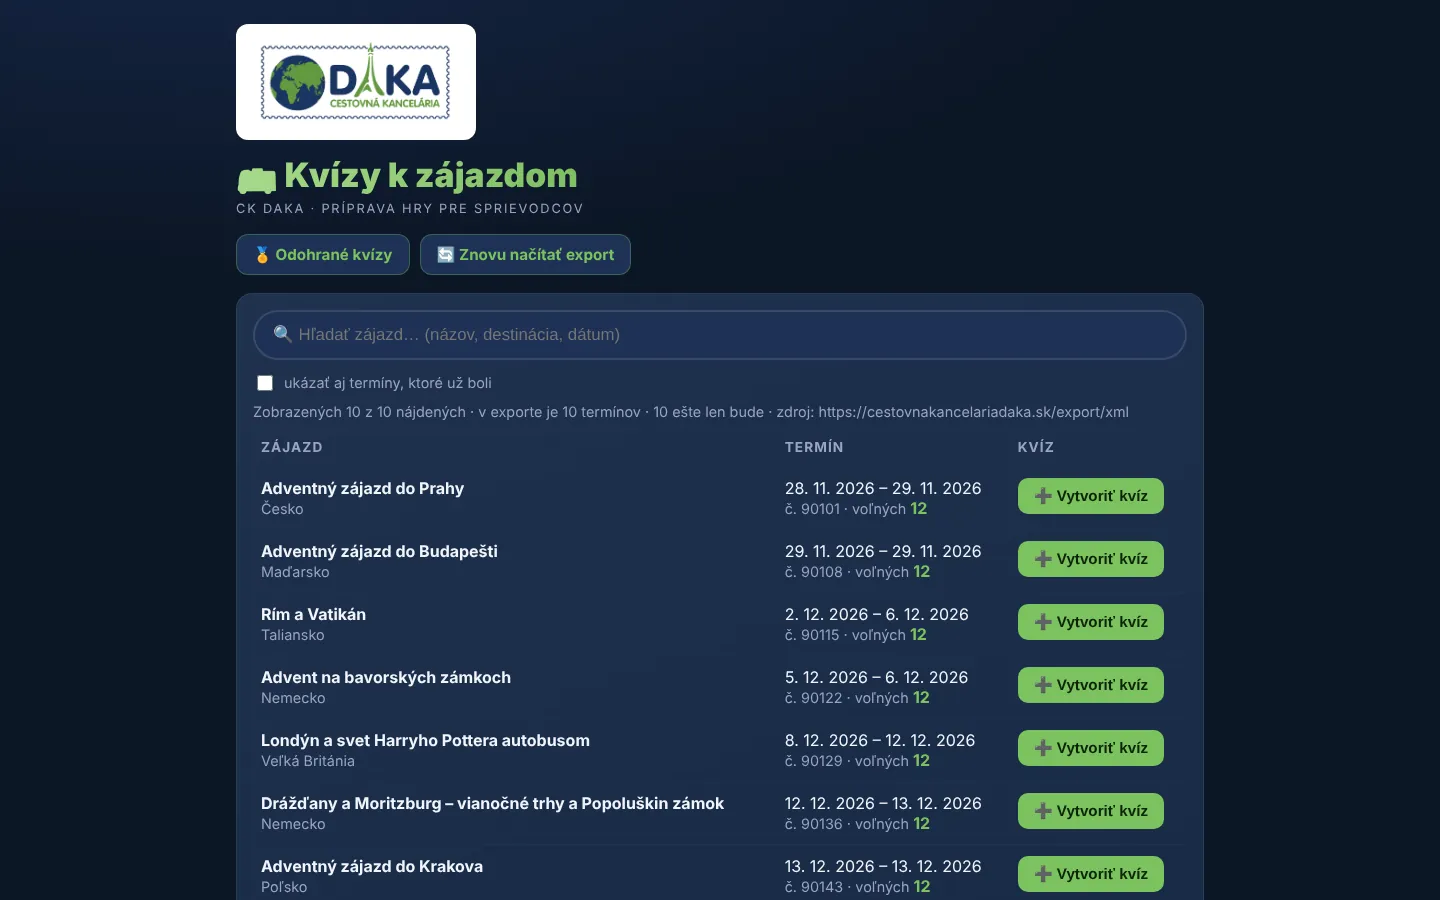Select the Drážďany a Moritzburg trip title

tap(492, 803)
